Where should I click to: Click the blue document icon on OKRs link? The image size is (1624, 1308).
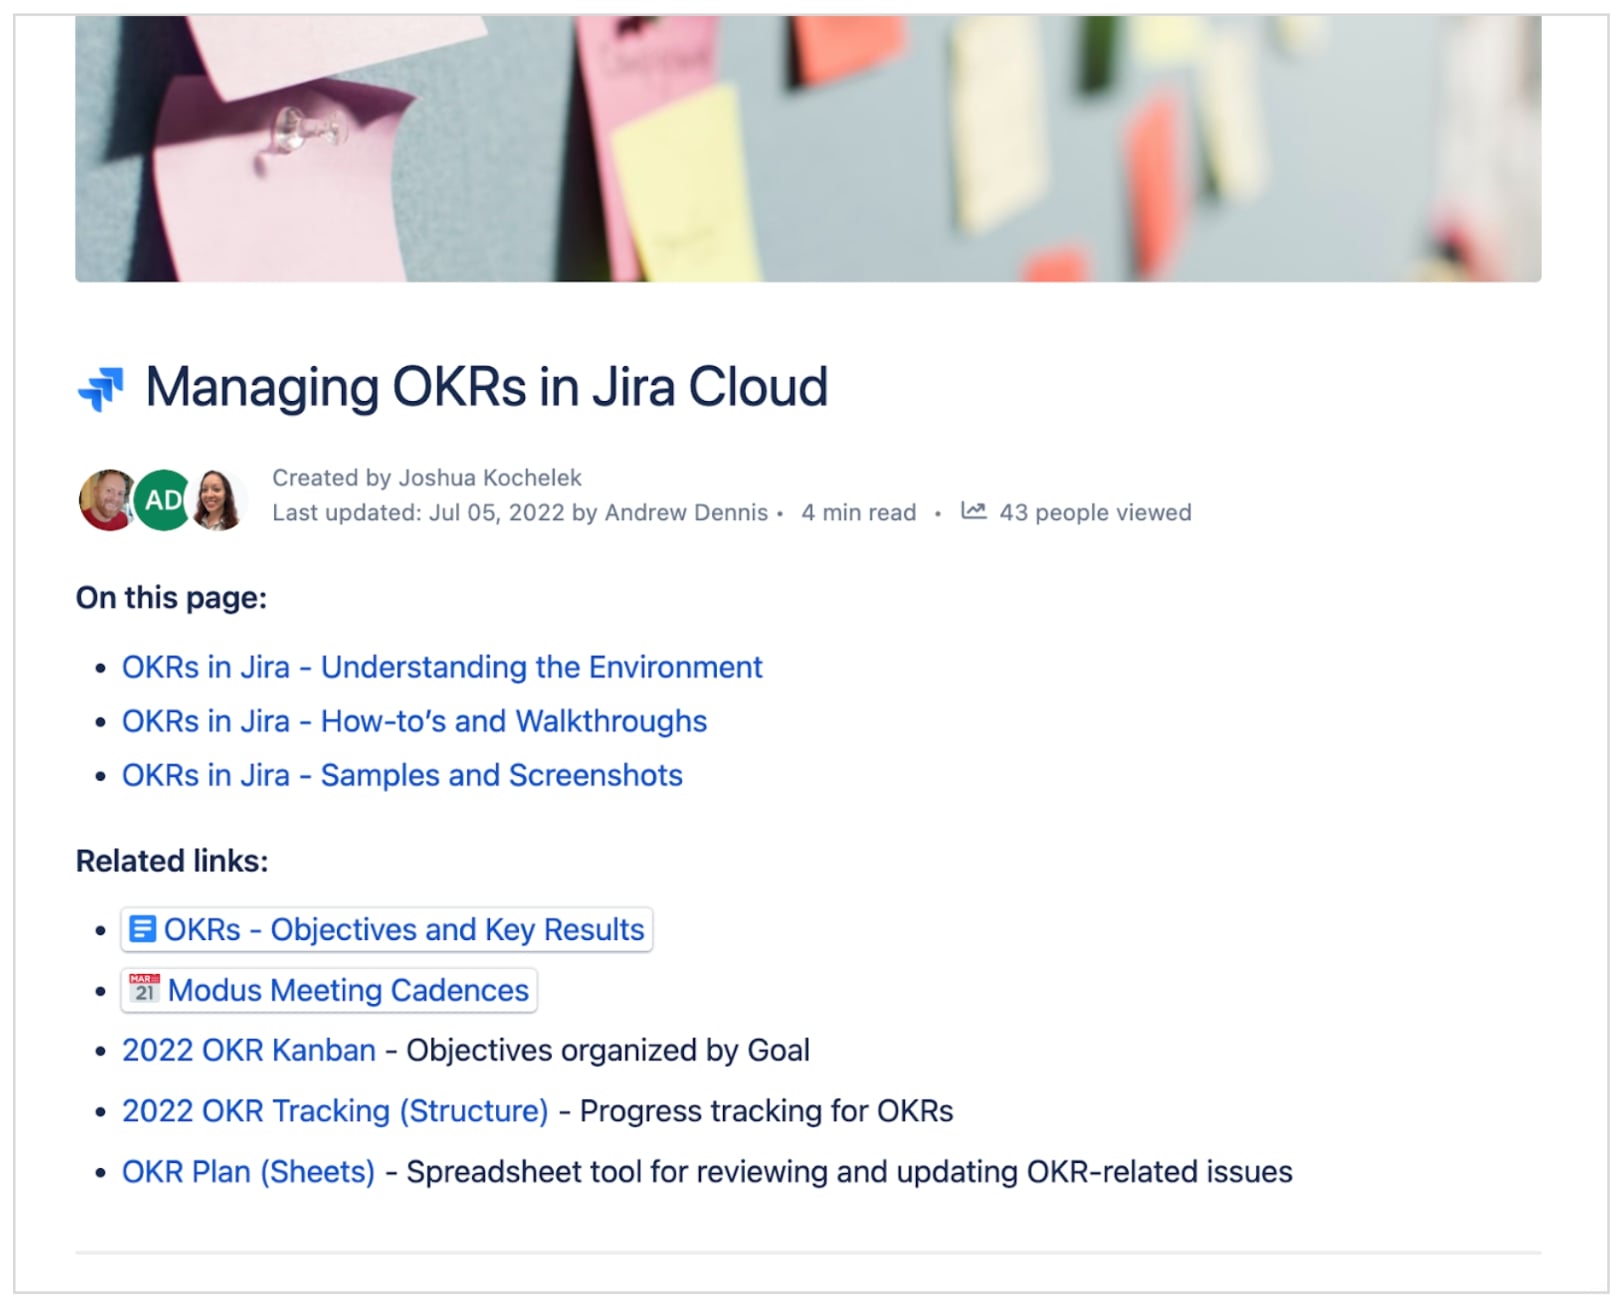(x=143, y=929)
